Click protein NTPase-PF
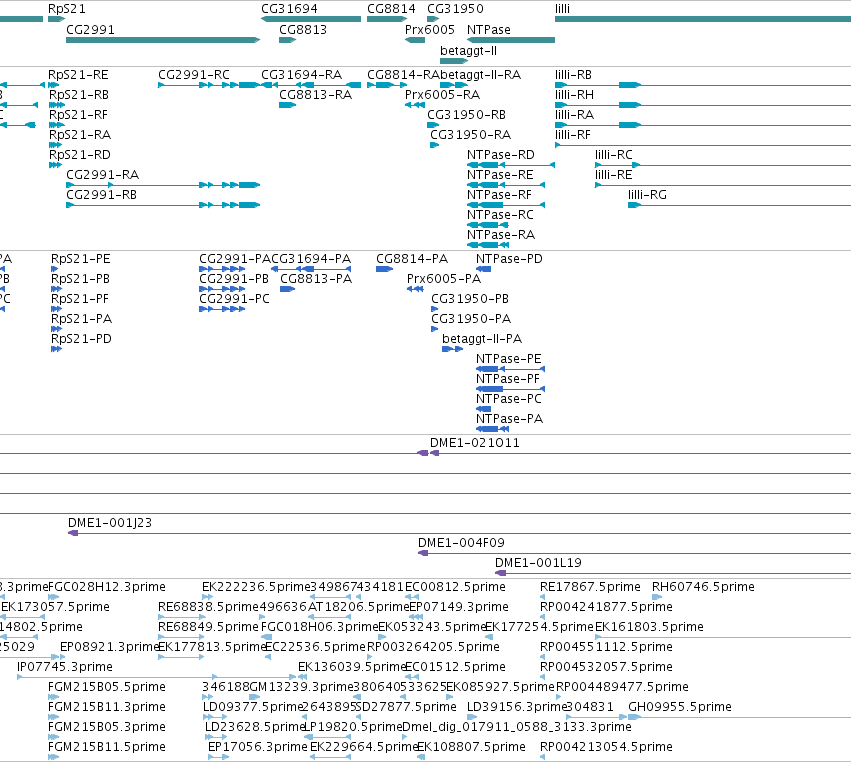Image resolution: width=851 pixels, height=762 pixels. click(510, 389)
